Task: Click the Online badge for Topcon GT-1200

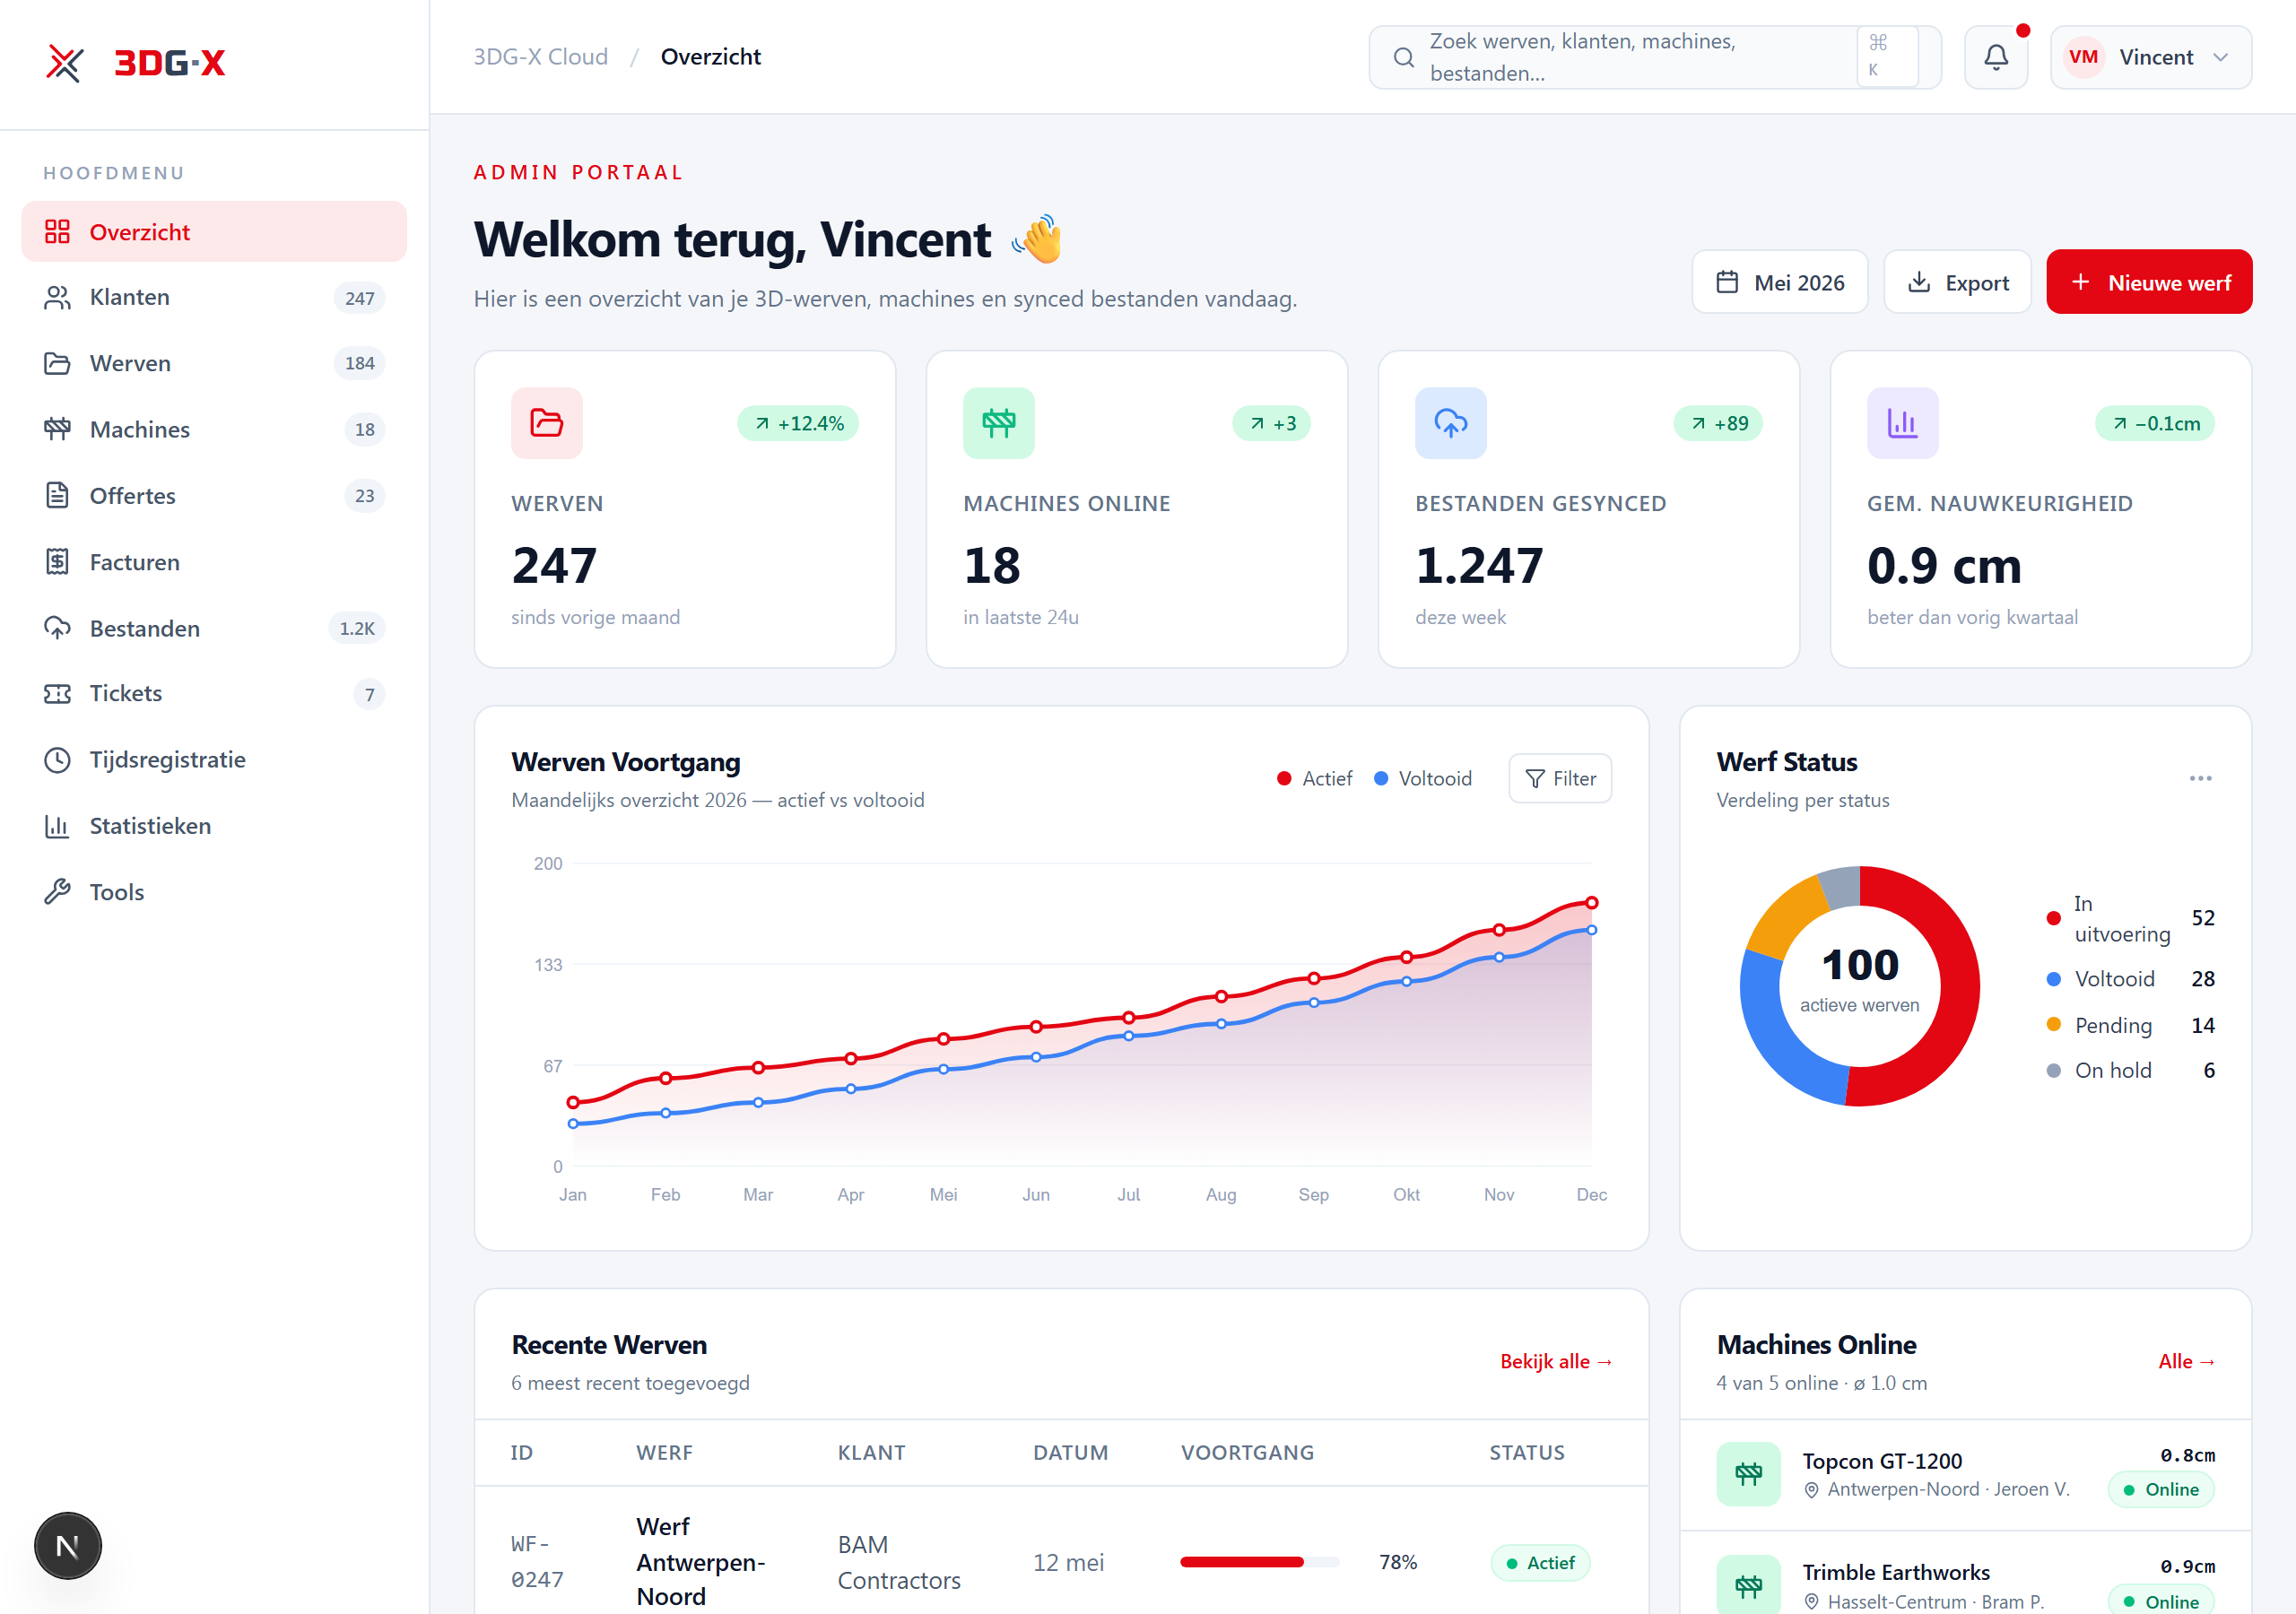Action: [2160, 1489]
